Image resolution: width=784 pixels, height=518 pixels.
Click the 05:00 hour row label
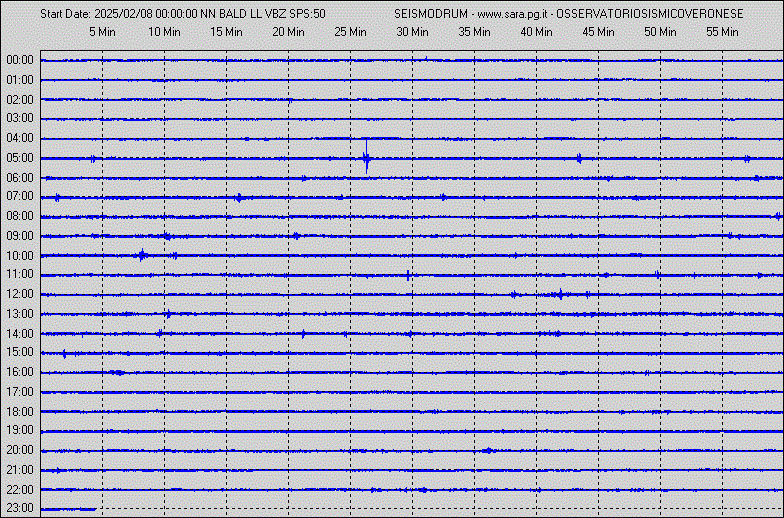tap(20, 158)
